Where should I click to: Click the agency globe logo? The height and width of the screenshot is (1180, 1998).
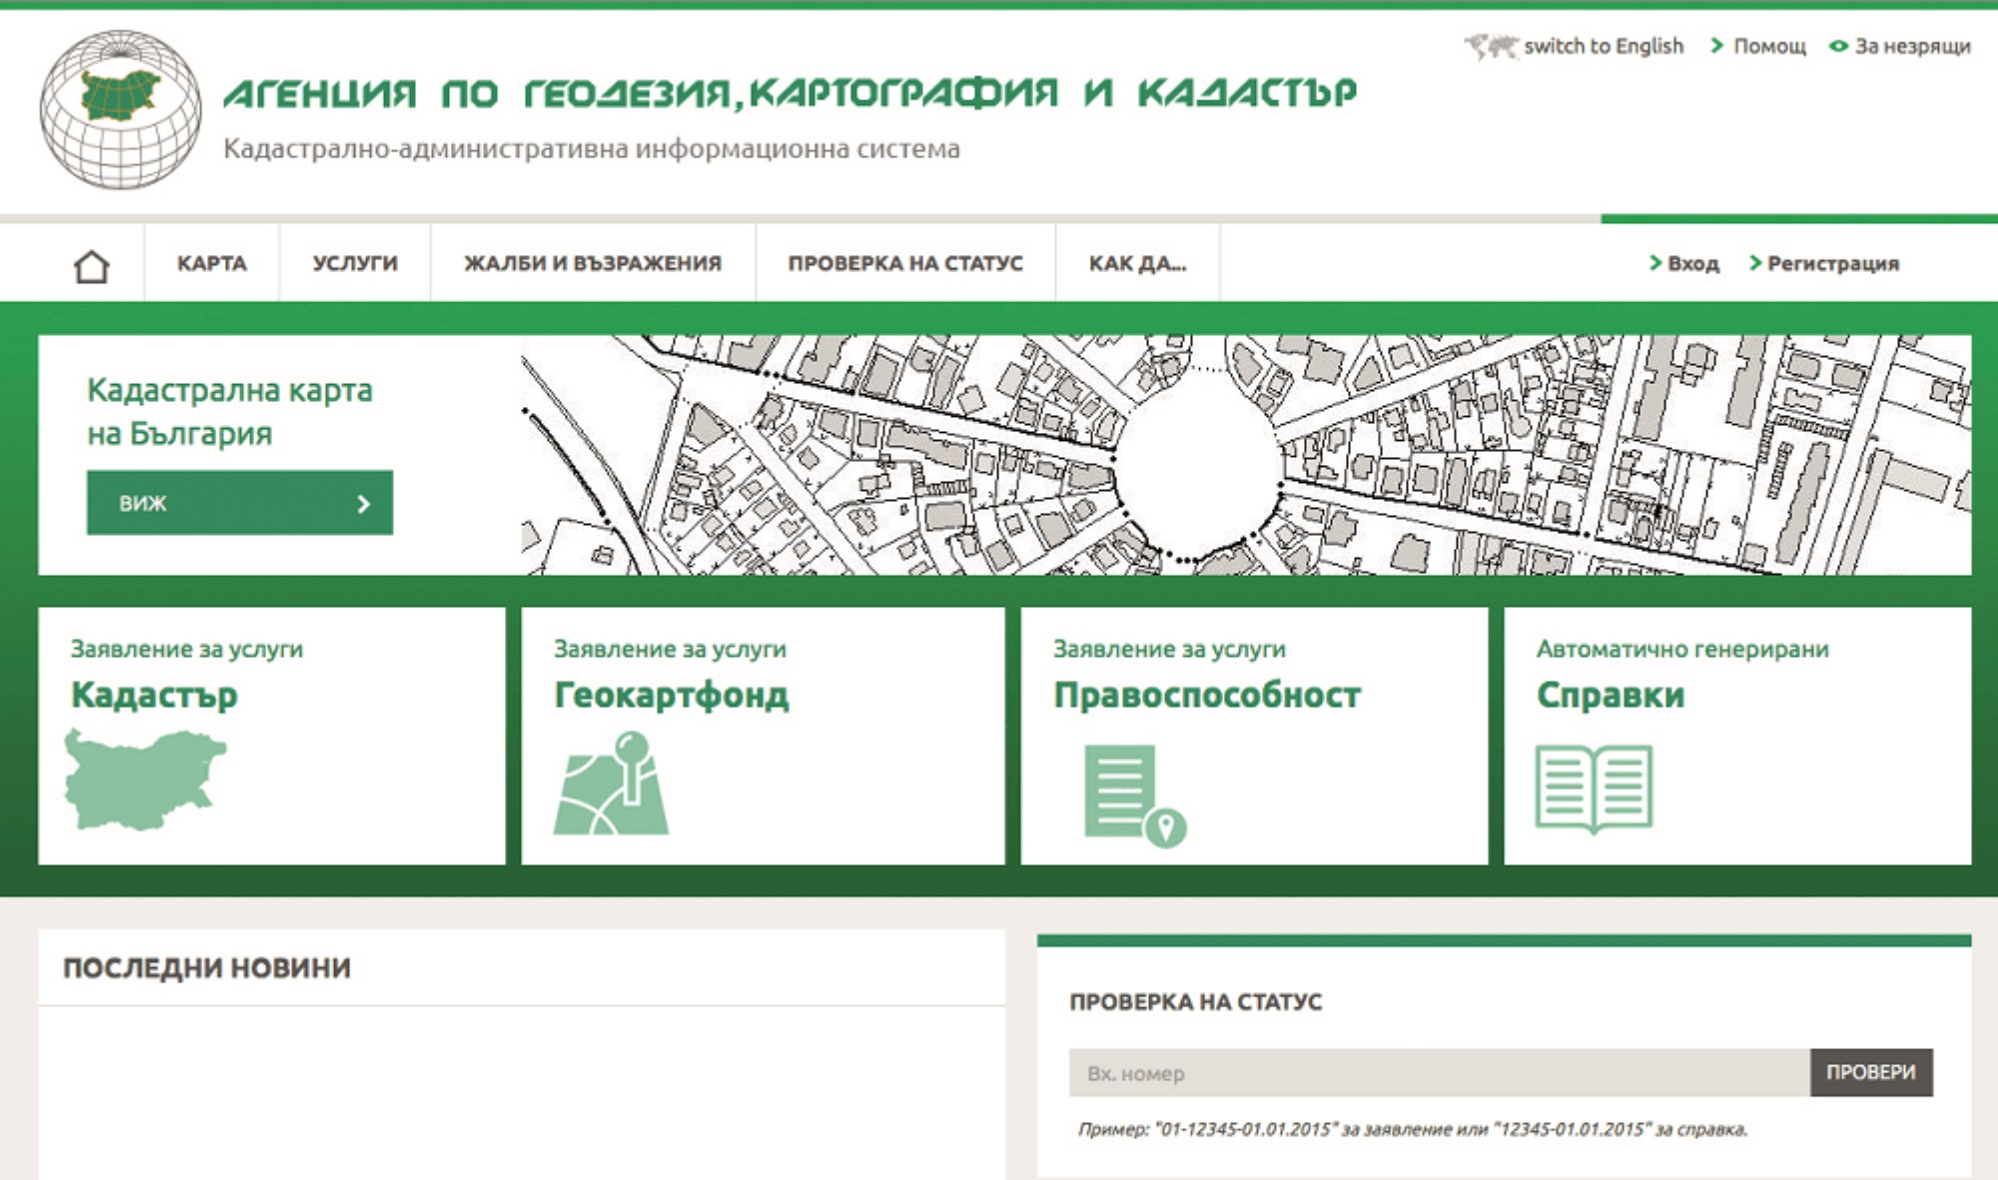[120, 108]
